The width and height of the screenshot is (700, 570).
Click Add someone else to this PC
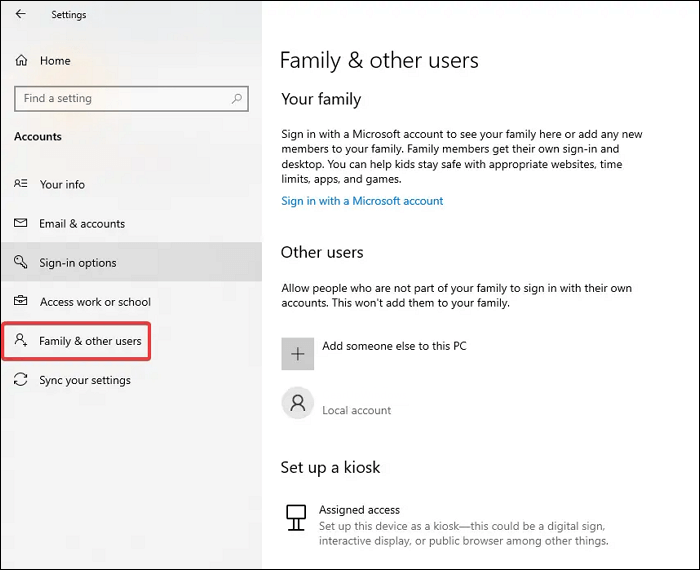point(394,347)
